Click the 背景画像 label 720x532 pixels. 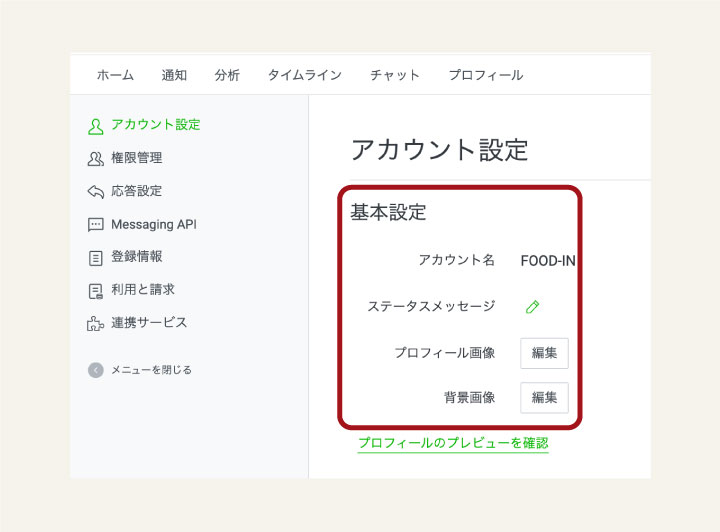(x=469, y=398)
